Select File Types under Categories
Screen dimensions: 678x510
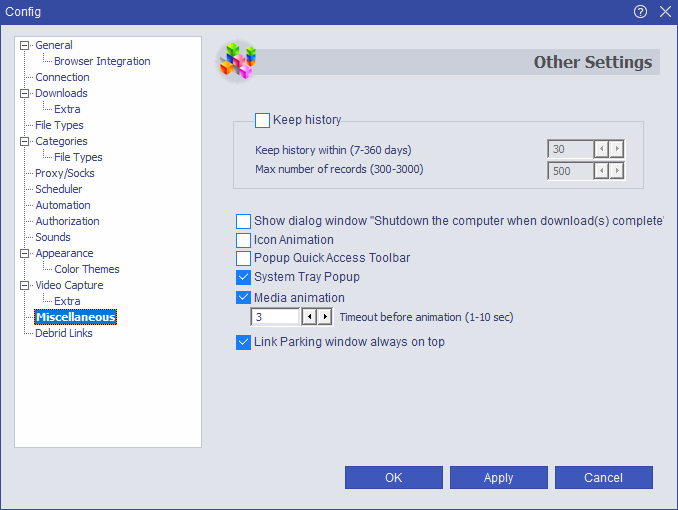pyautogui.click(x=78, y=157)
